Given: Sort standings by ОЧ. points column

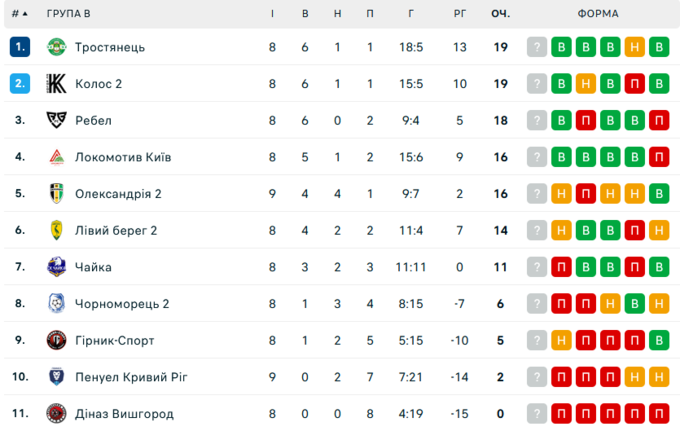Looking at the screenshot, I should click(500, 14).
